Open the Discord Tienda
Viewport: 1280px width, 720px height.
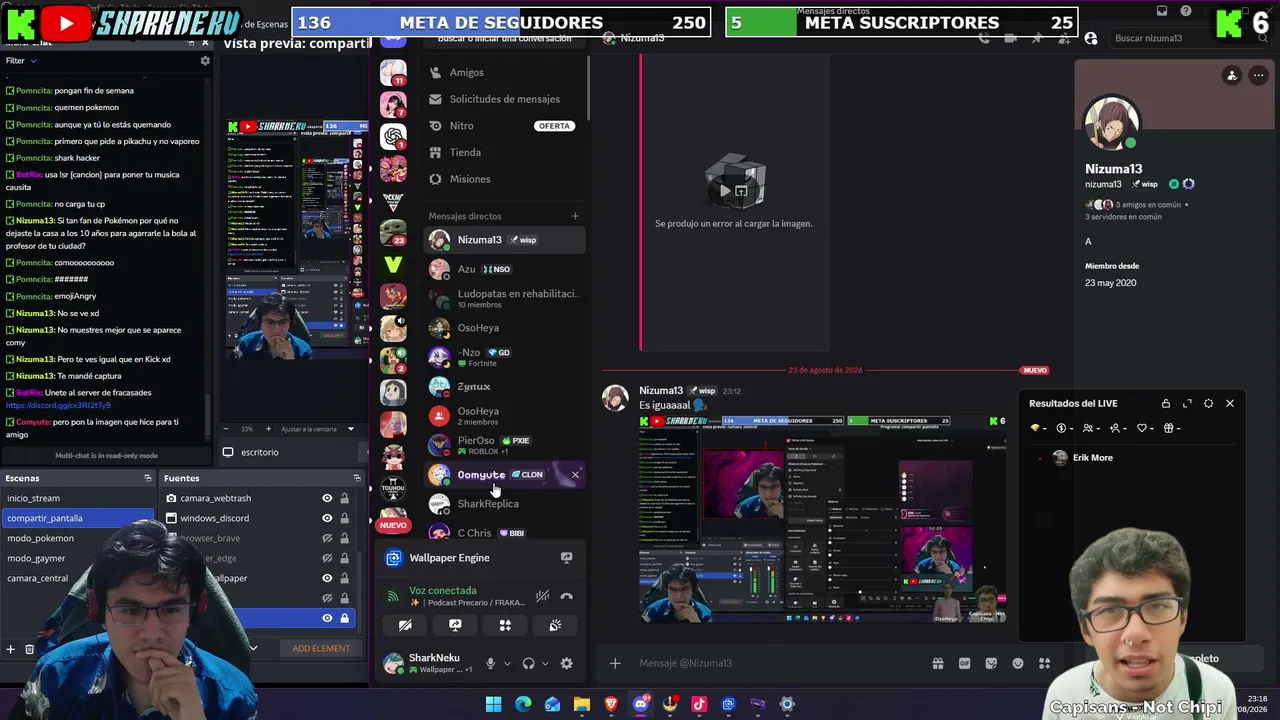505,152
